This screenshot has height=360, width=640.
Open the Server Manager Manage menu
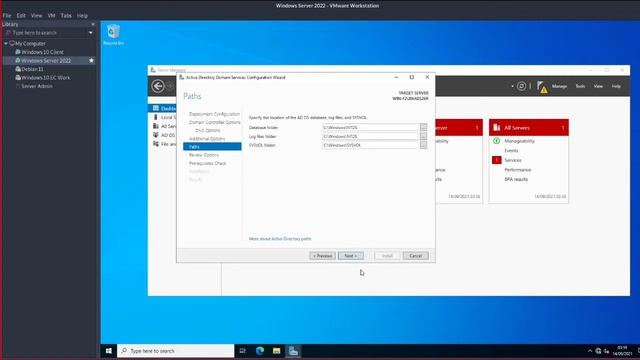click(x=559, y=86)
